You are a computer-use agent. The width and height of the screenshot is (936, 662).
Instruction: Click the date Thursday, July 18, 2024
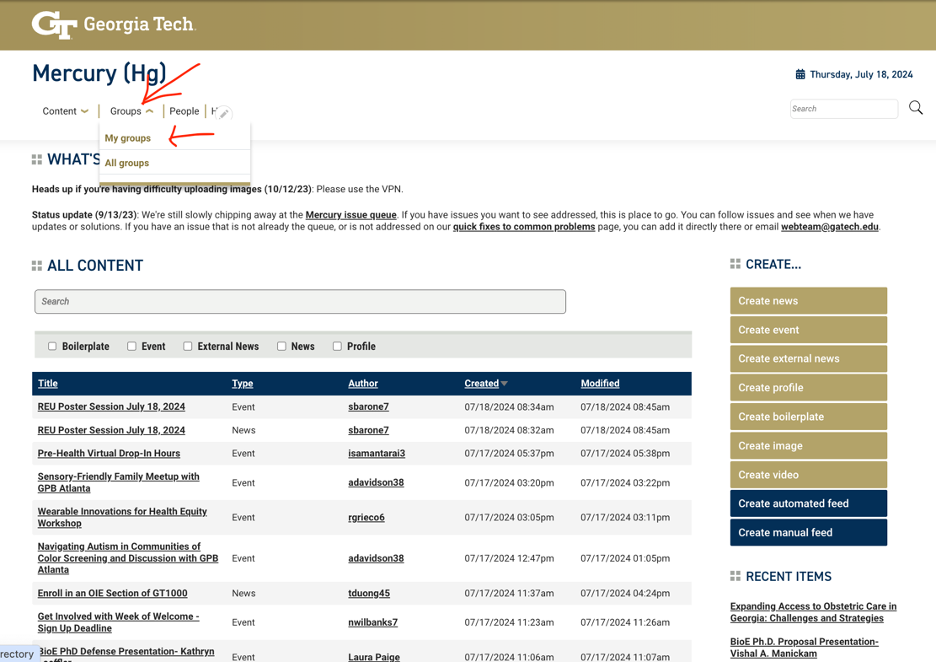pyautogui.click(x=861, y=74)
